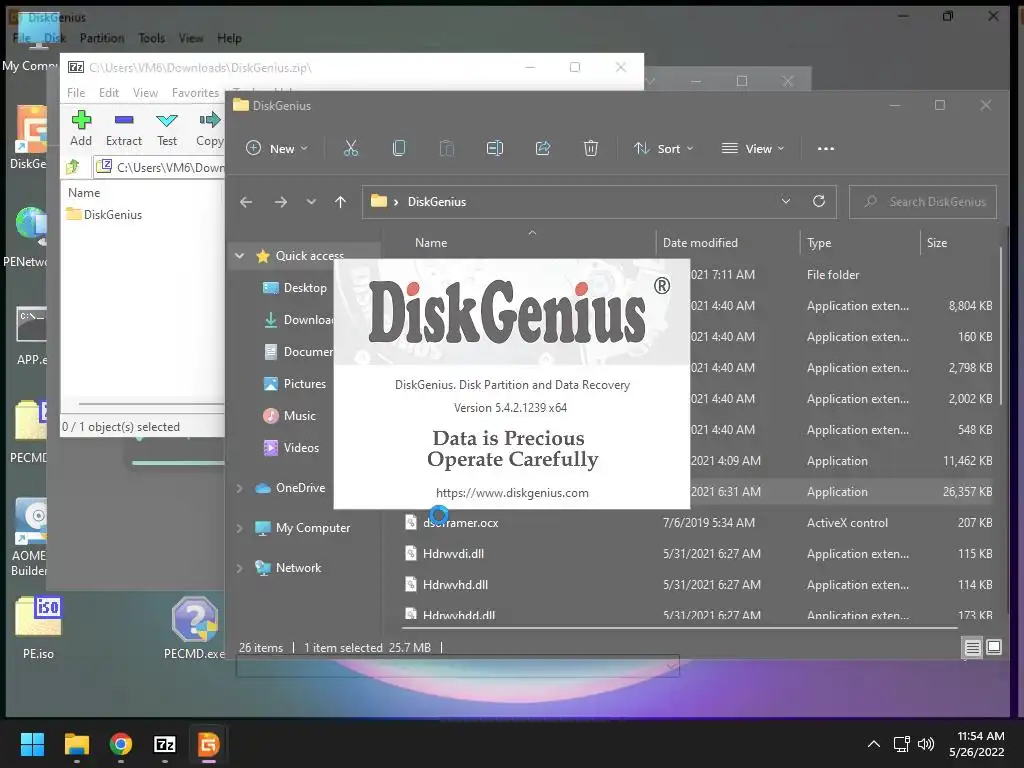Click the Delete trash icon in Explorer
The height and width of the screenshot is (768, 1024).
[x=590, y=148]
